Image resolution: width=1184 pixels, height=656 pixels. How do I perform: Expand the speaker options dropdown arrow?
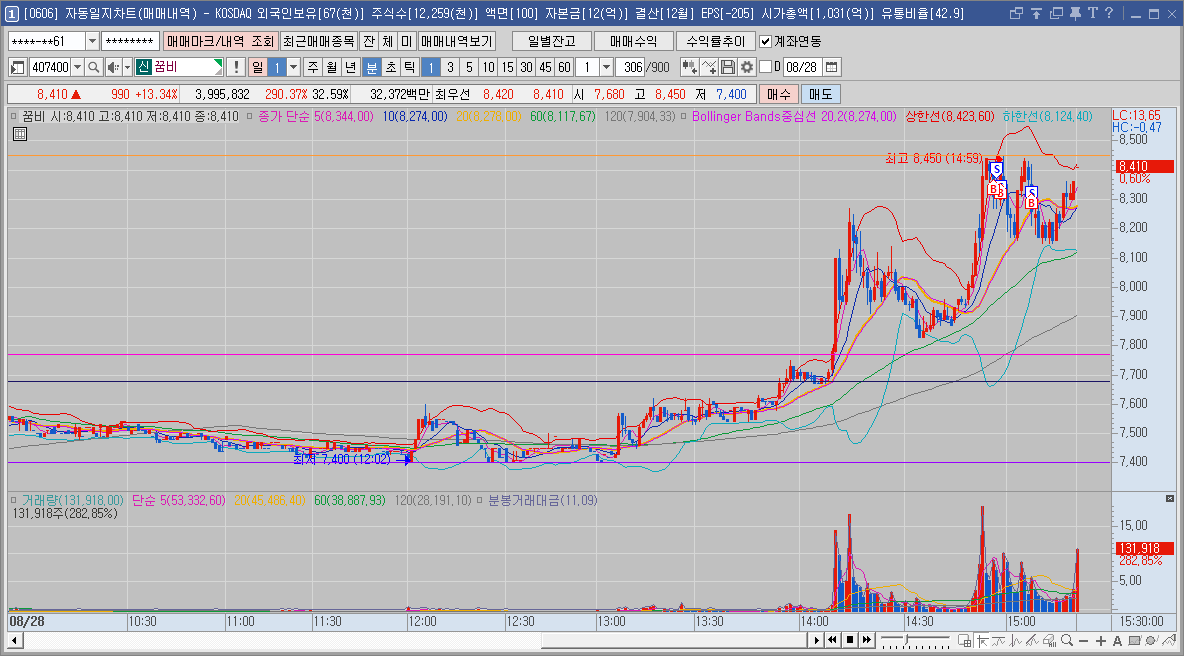coord(128,67)
